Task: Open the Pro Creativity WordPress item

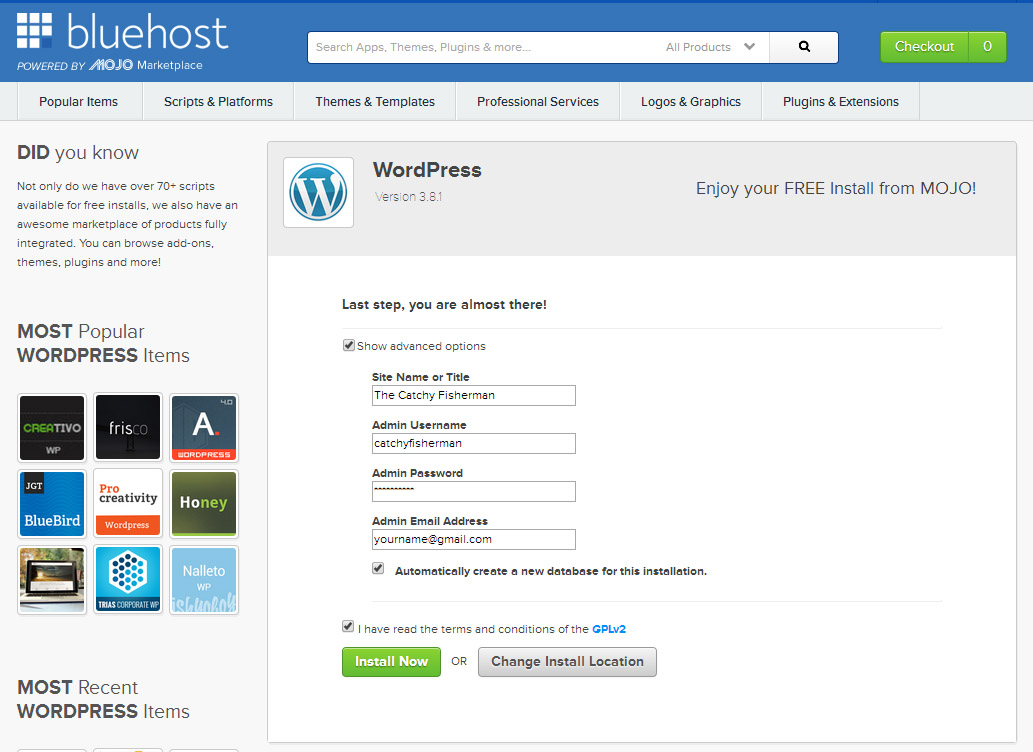Action: coord(128,503)
